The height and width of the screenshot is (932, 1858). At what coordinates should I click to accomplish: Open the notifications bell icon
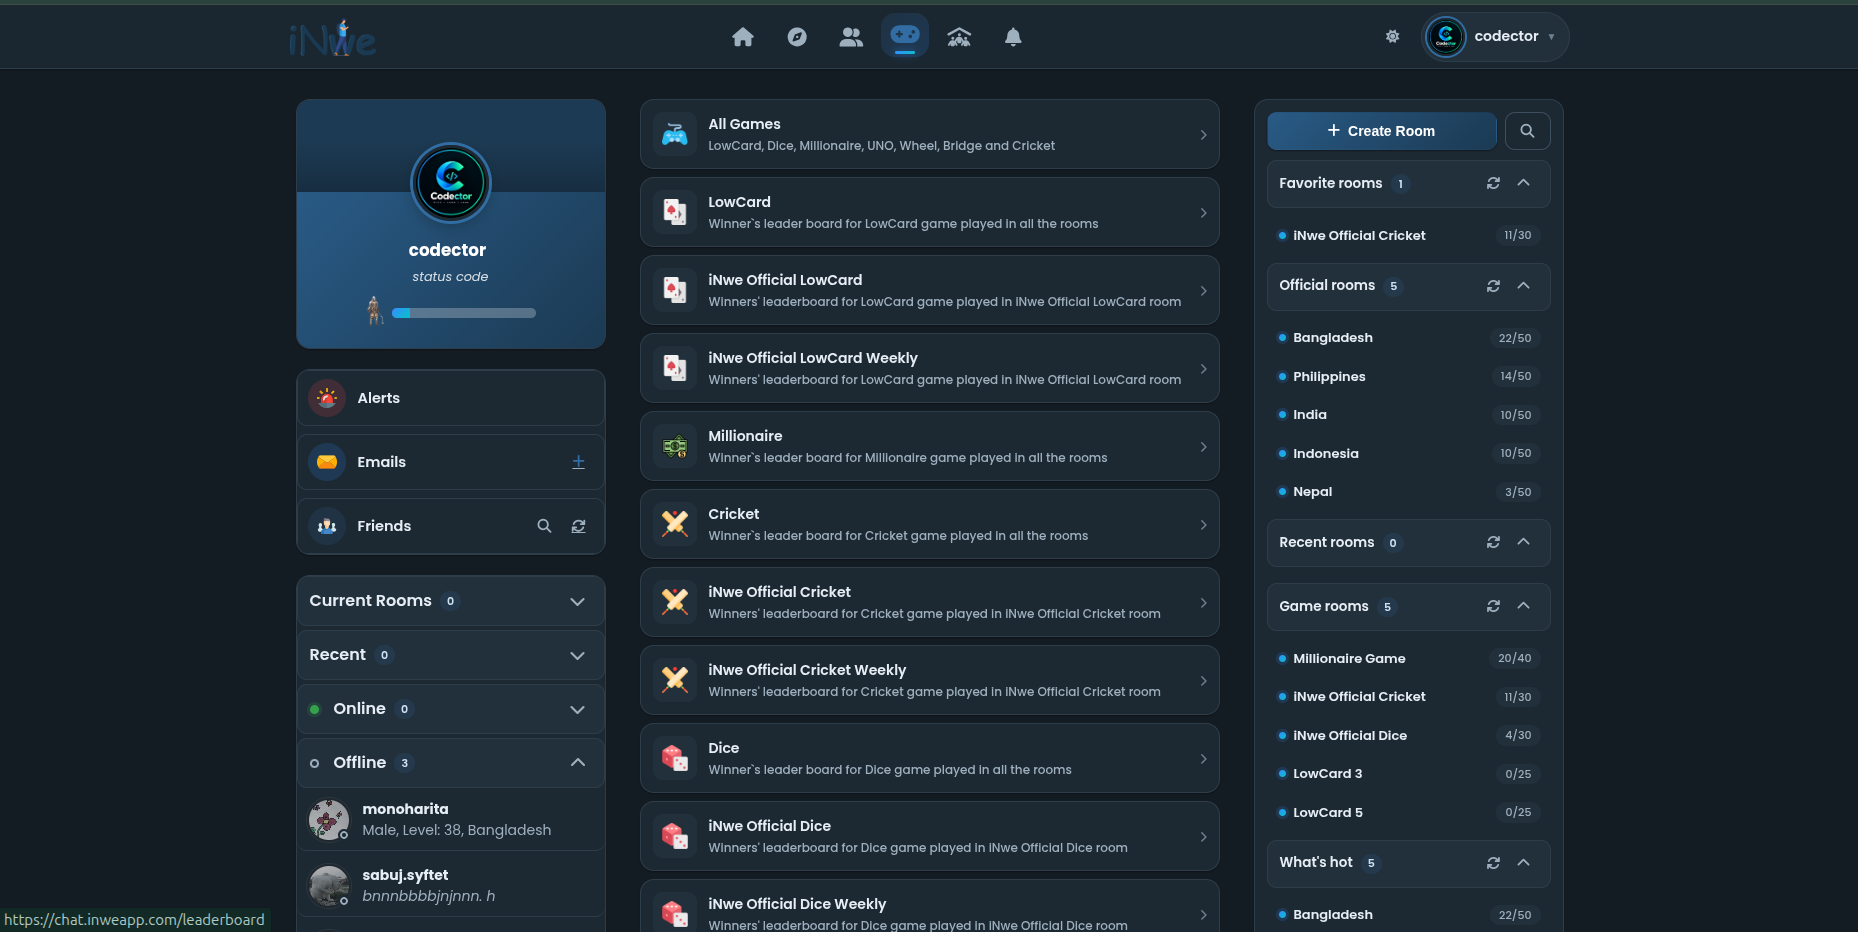coord(1013,37)
